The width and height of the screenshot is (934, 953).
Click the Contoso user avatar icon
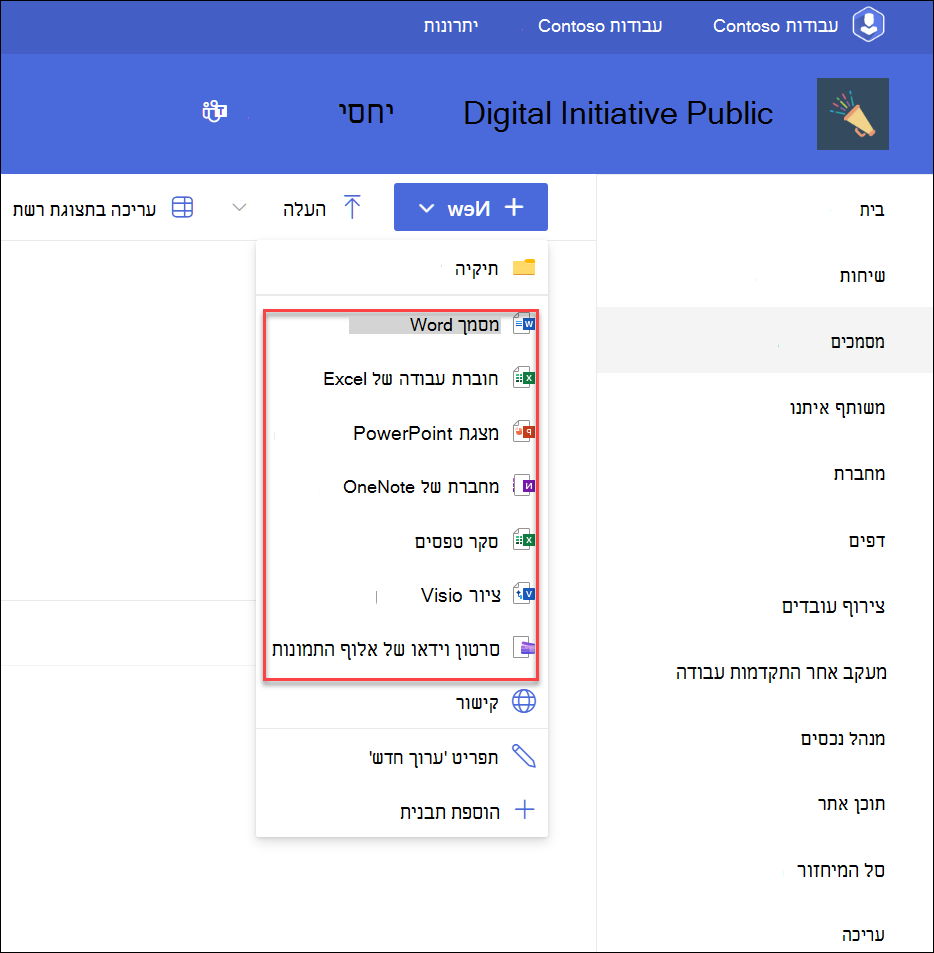[868, 25]
